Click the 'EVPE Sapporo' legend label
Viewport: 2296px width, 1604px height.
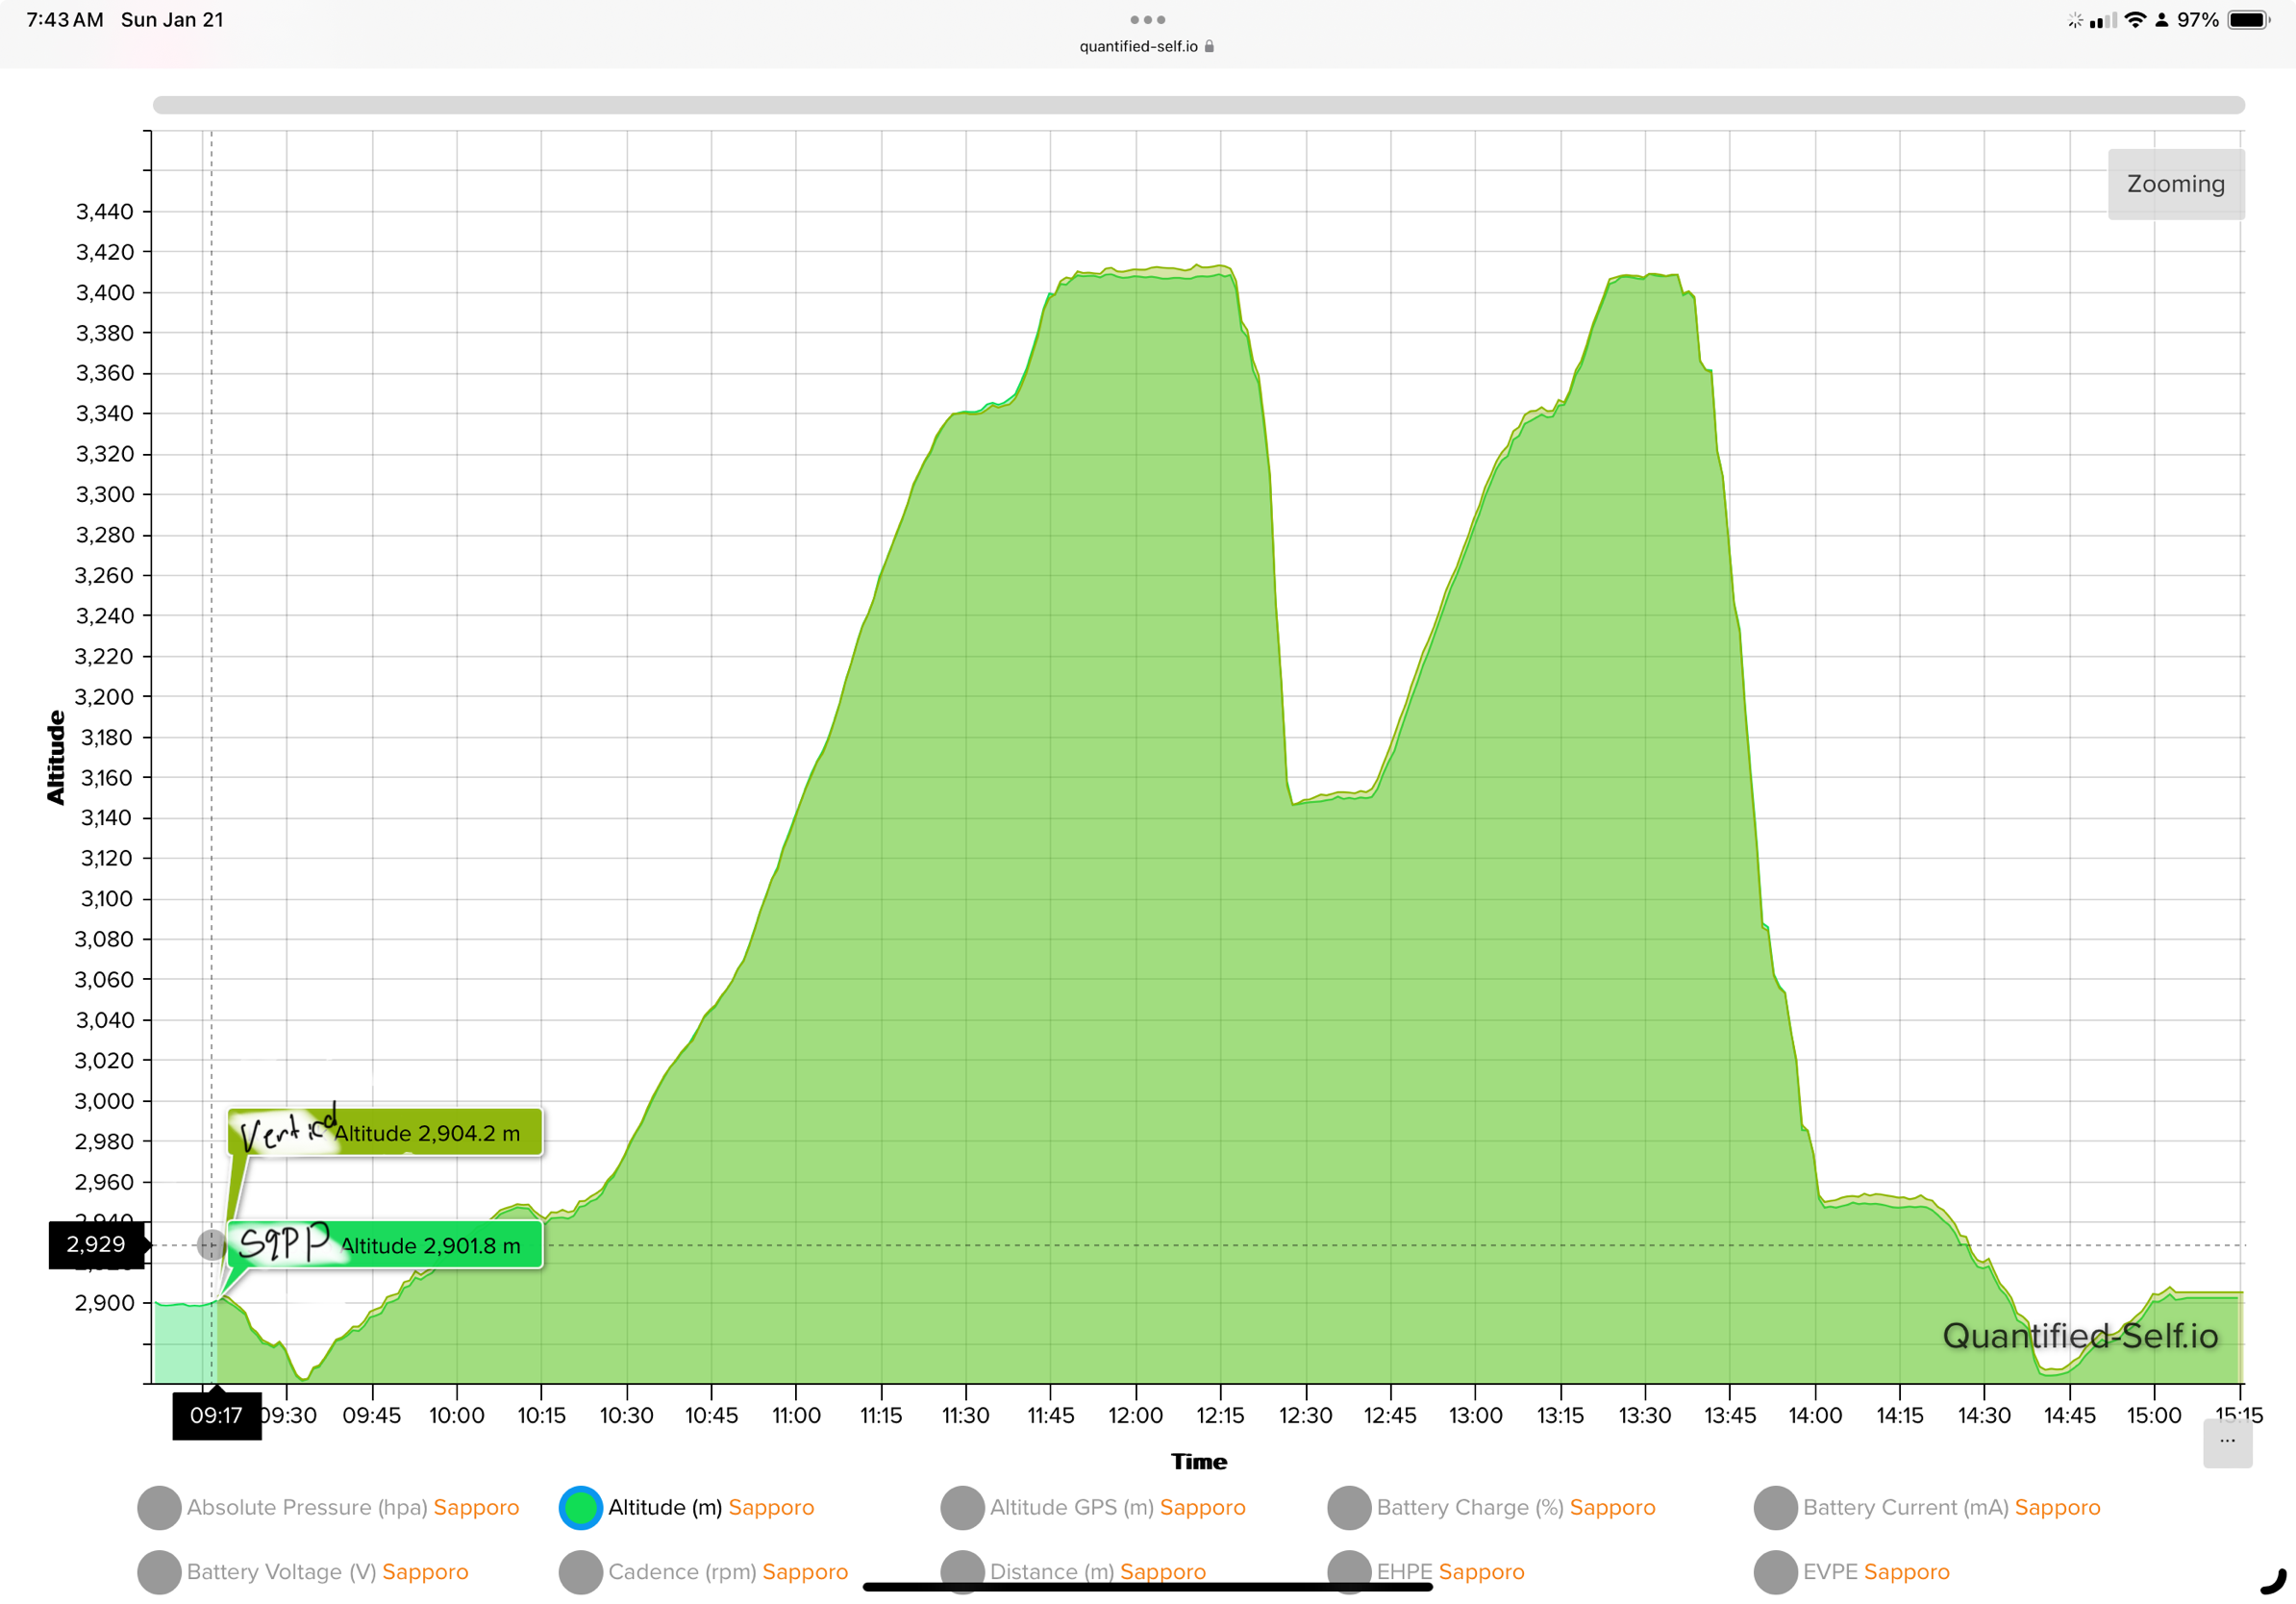[x=1876, y=1571]
